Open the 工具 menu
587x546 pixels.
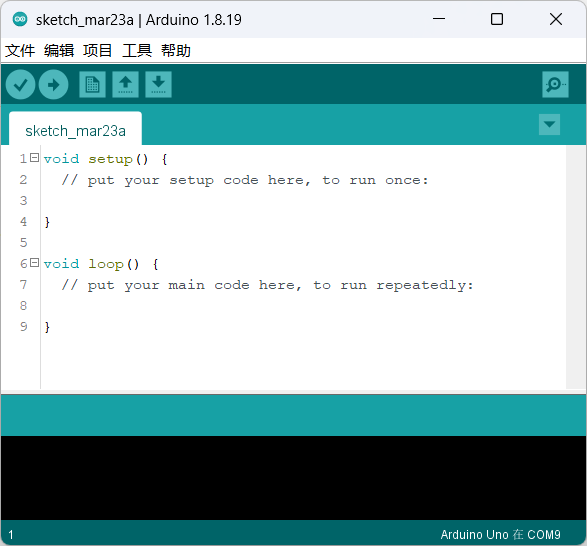(x=137, y=51)
